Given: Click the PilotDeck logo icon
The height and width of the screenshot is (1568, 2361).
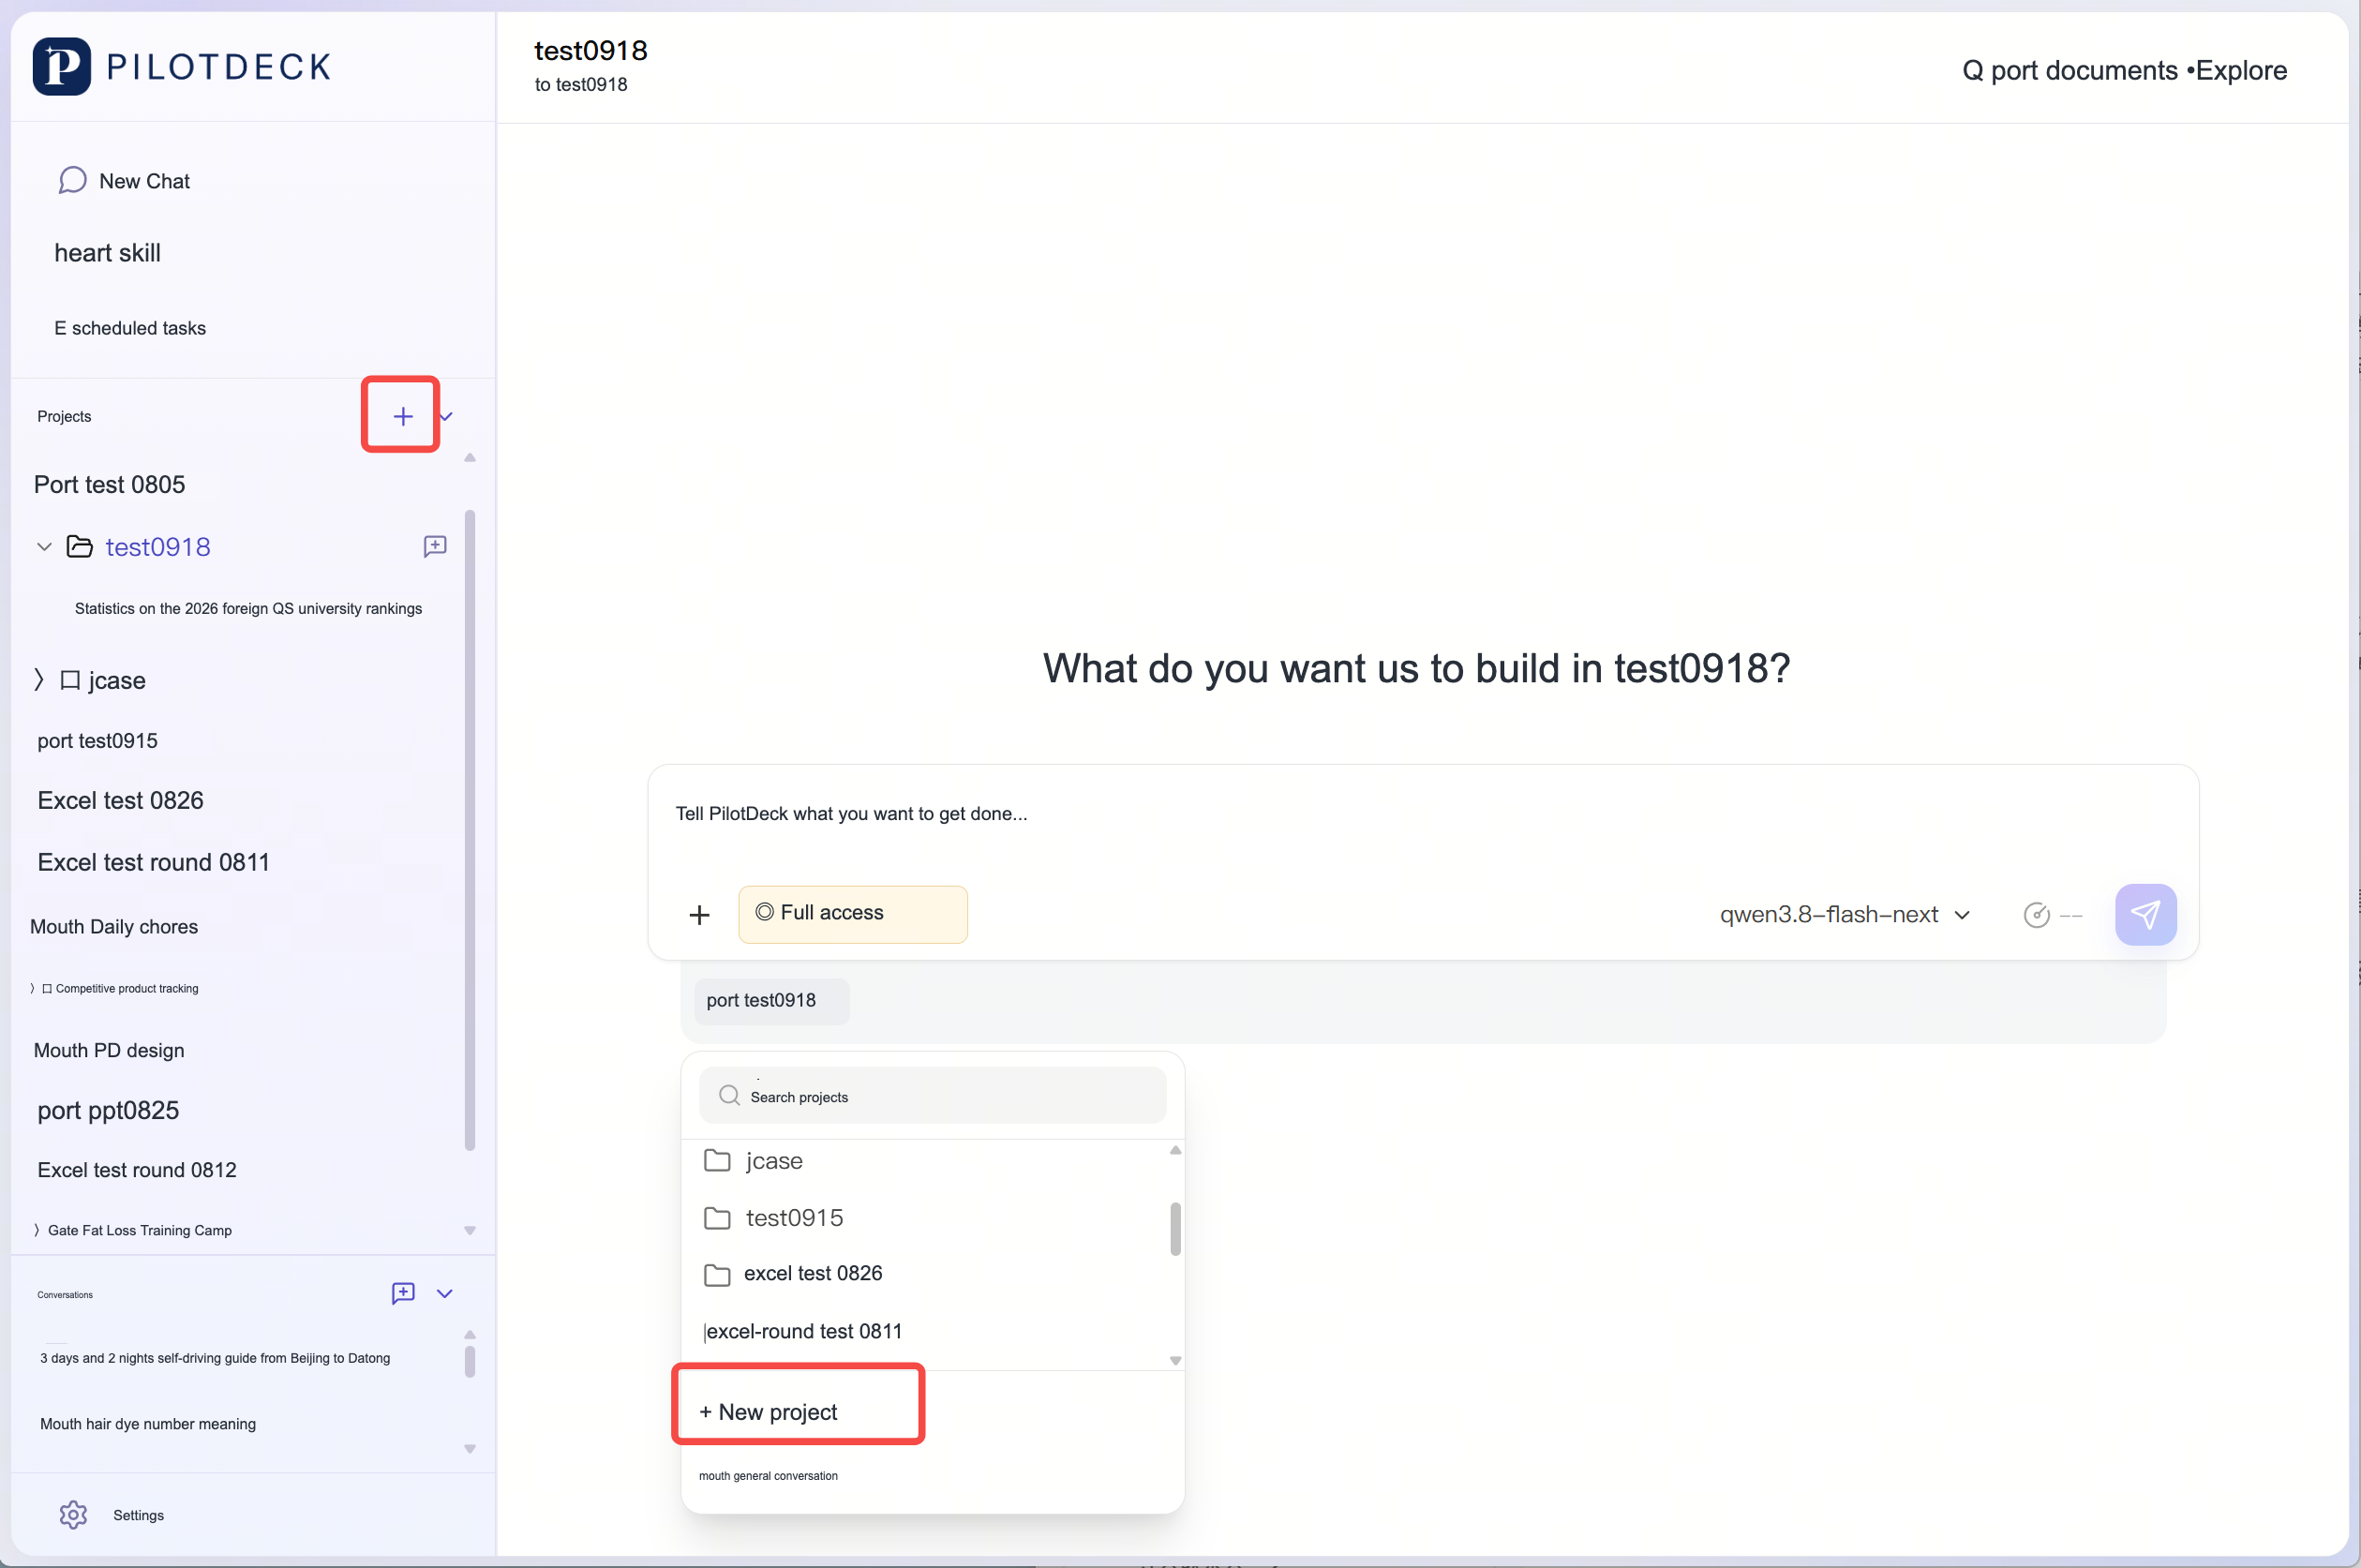Looking at the screenshot, I should tap(61, 66).
